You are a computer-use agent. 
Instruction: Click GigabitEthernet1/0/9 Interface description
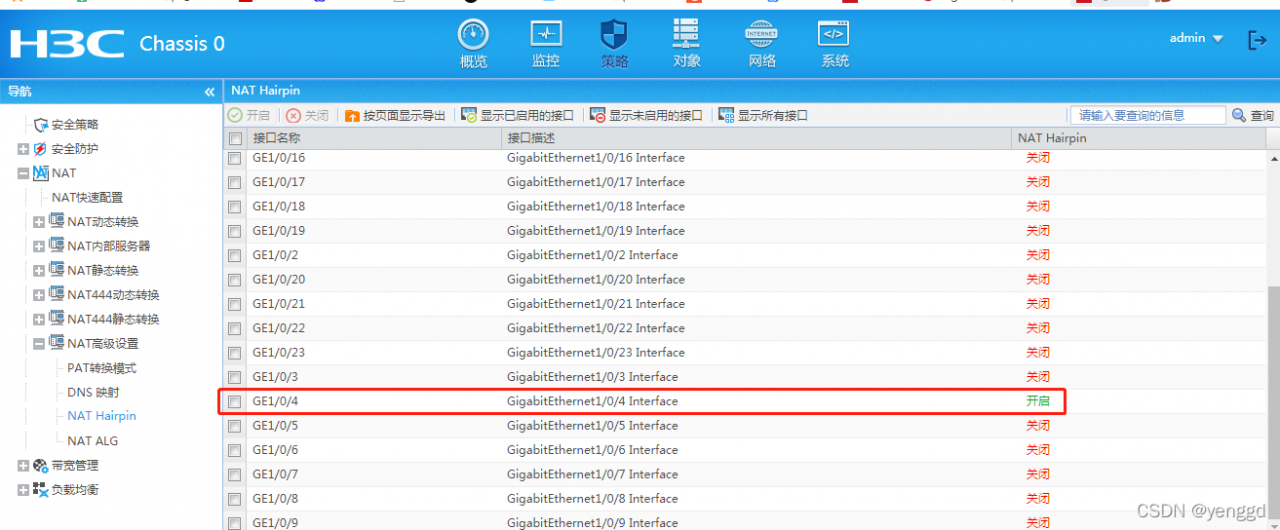coord(592,523)
